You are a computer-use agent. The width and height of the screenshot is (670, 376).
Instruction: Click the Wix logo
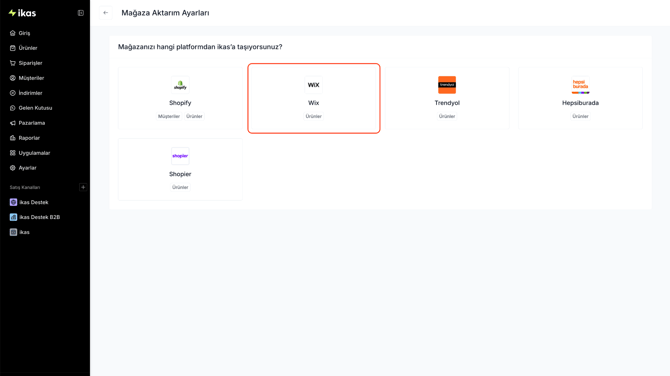pyautogui.click(x=314, y=85)
